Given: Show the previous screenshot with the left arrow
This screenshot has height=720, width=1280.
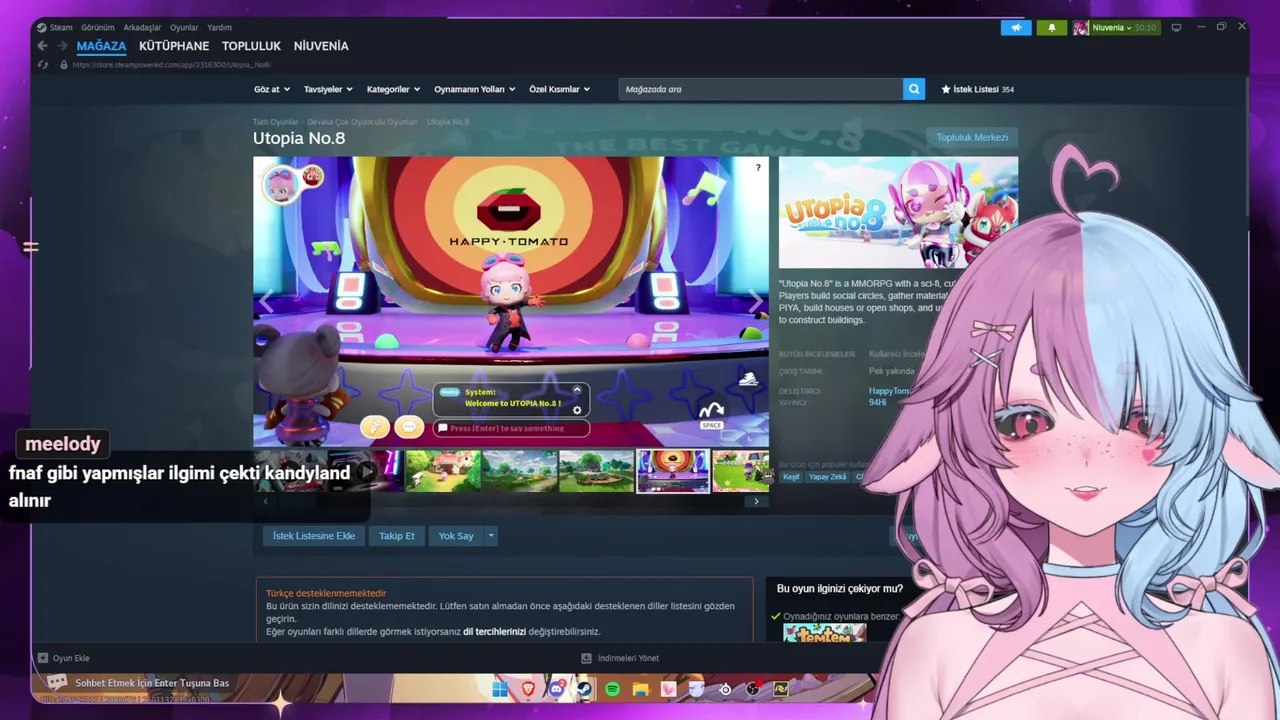Looking at the screenshot, I should point(266,302).
